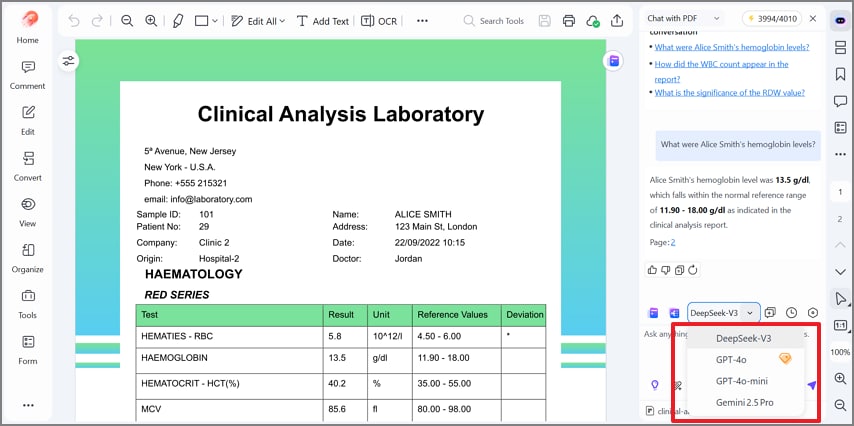Zoom in using top toolbar magnifier

(151, 21)
